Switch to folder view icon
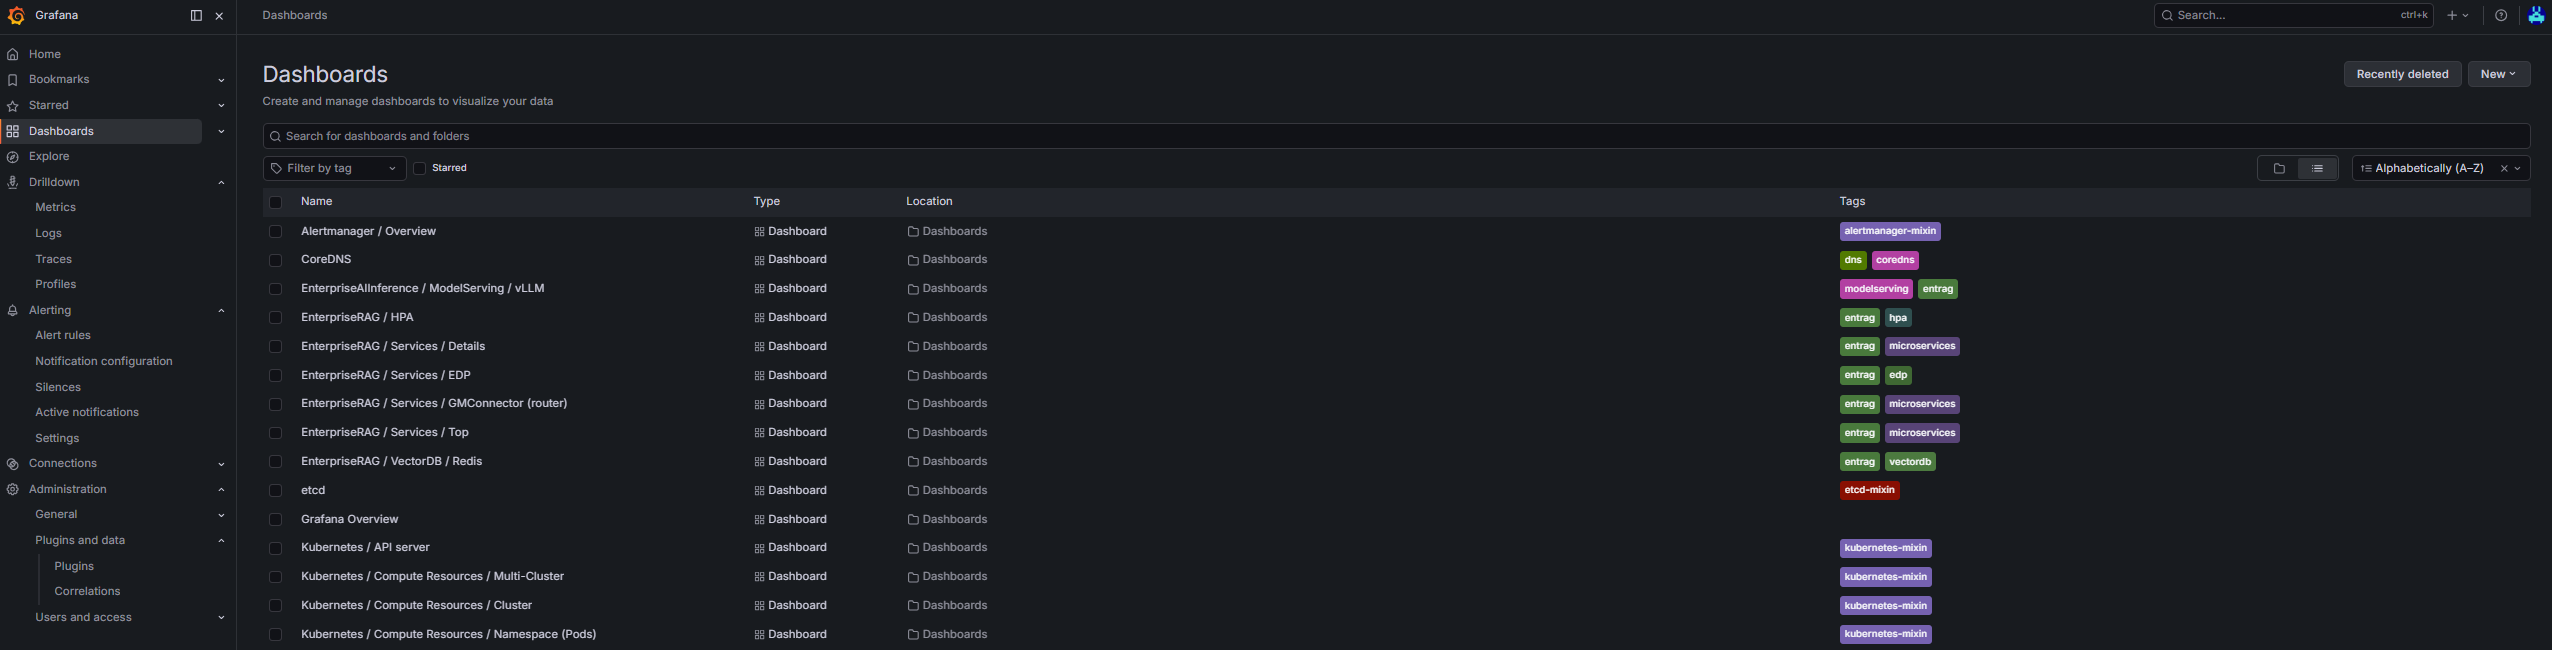The height and width of the screenshot is (650, 2552). 2279,168
